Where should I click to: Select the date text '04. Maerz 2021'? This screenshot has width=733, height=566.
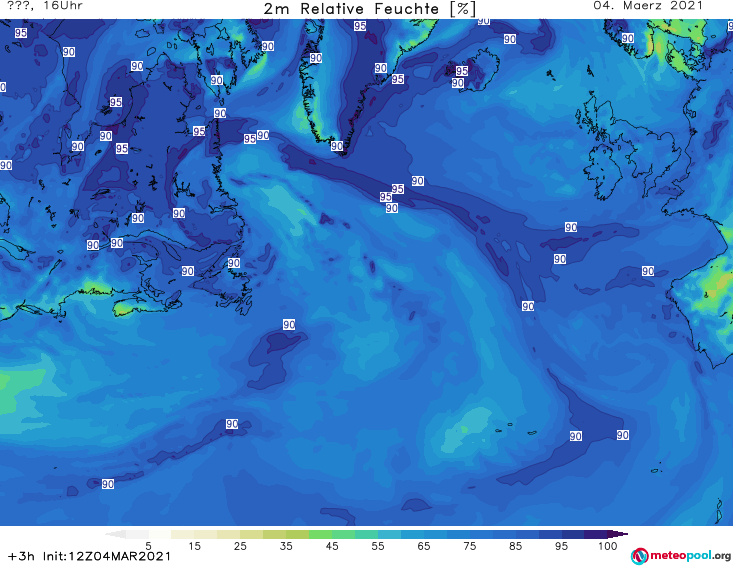point(647,6)
